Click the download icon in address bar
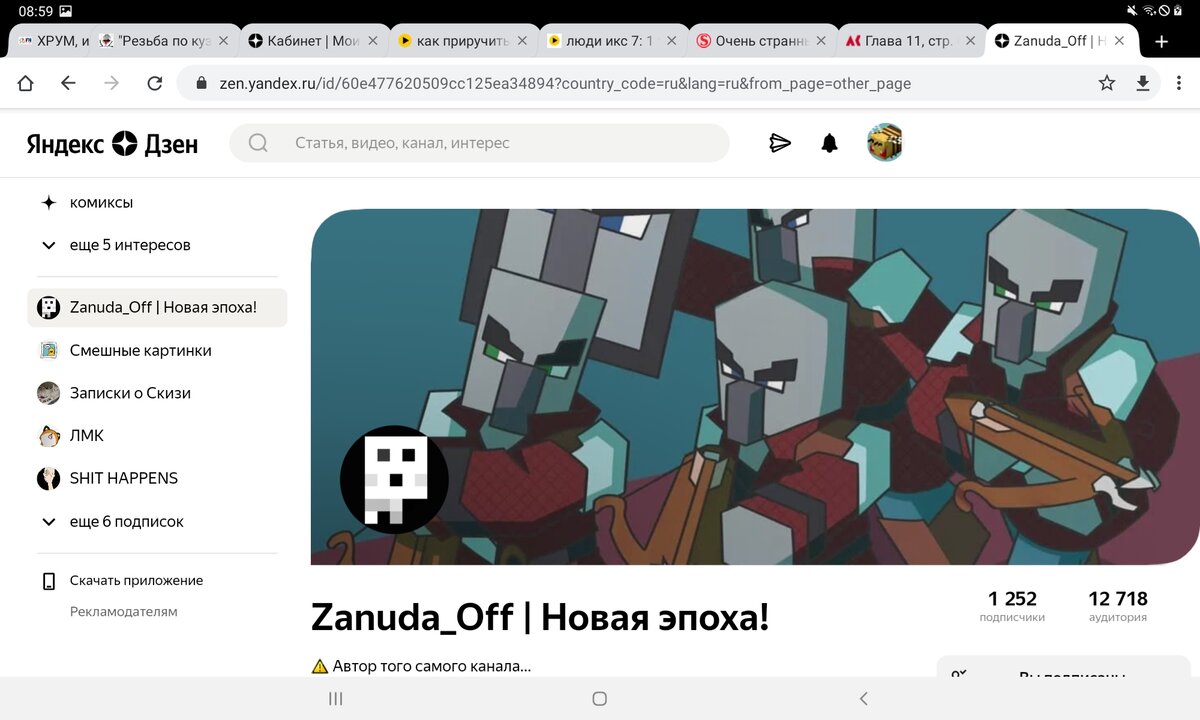The height and width of the screenshot is (720, 1200). 1143,84
